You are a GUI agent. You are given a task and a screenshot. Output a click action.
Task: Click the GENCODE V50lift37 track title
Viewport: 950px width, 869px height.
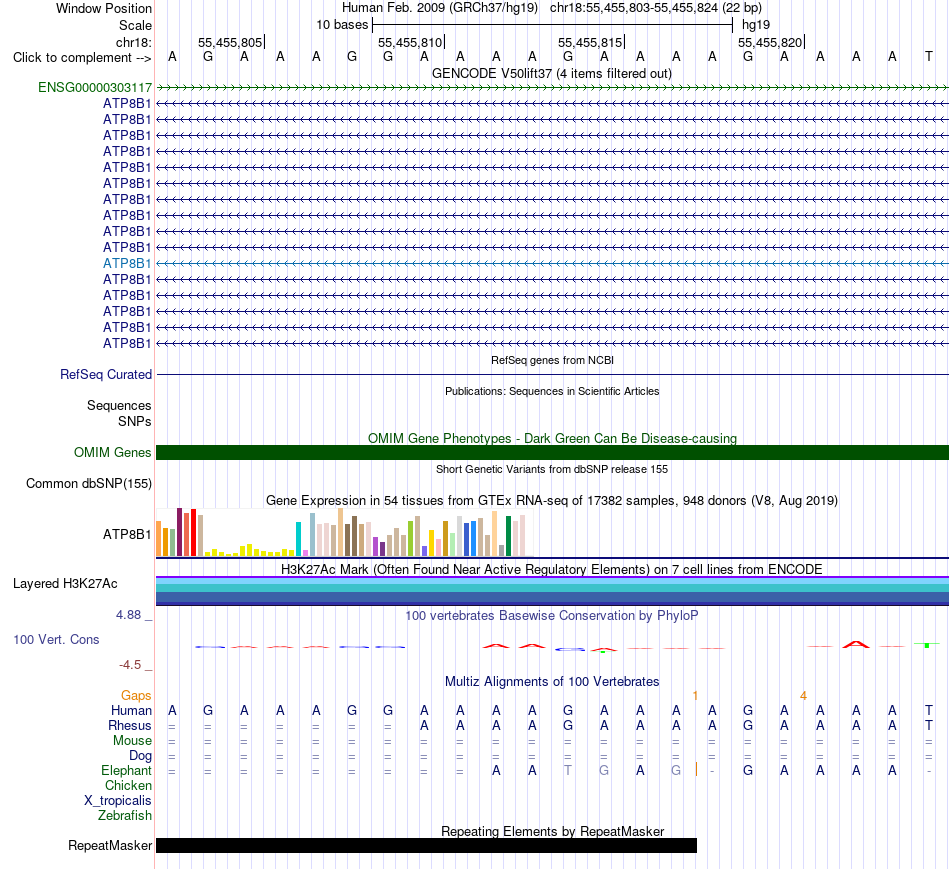point(551,73)
